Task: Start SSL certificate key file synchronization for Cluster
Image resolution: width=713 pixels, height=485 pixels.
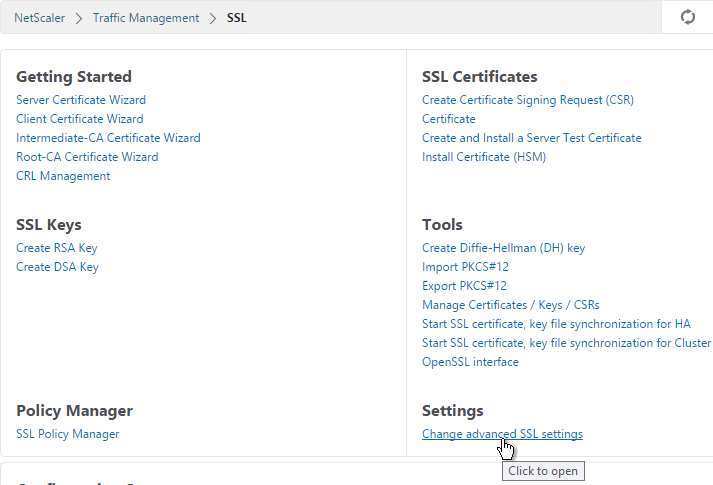Action: pos(567,343)
